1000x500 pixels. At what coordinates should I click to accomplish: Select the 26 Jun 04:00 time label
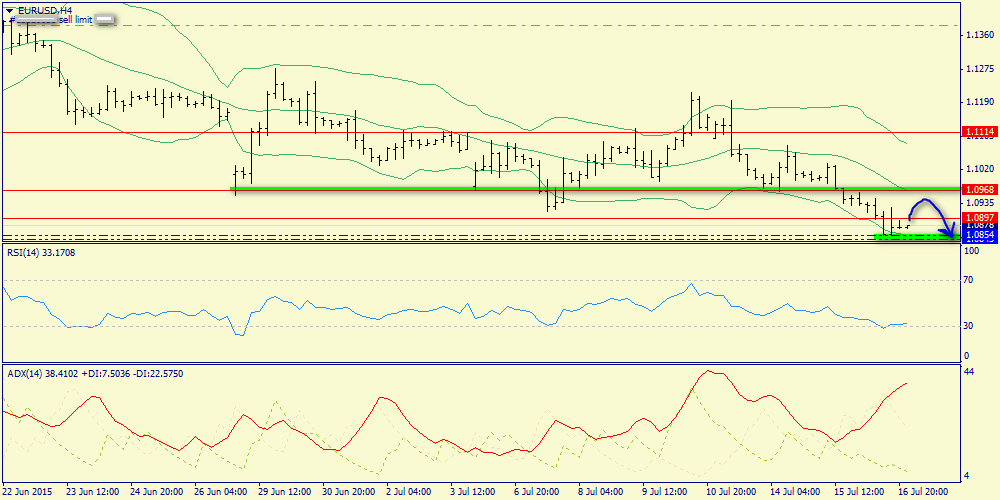[x=221, y=492]
